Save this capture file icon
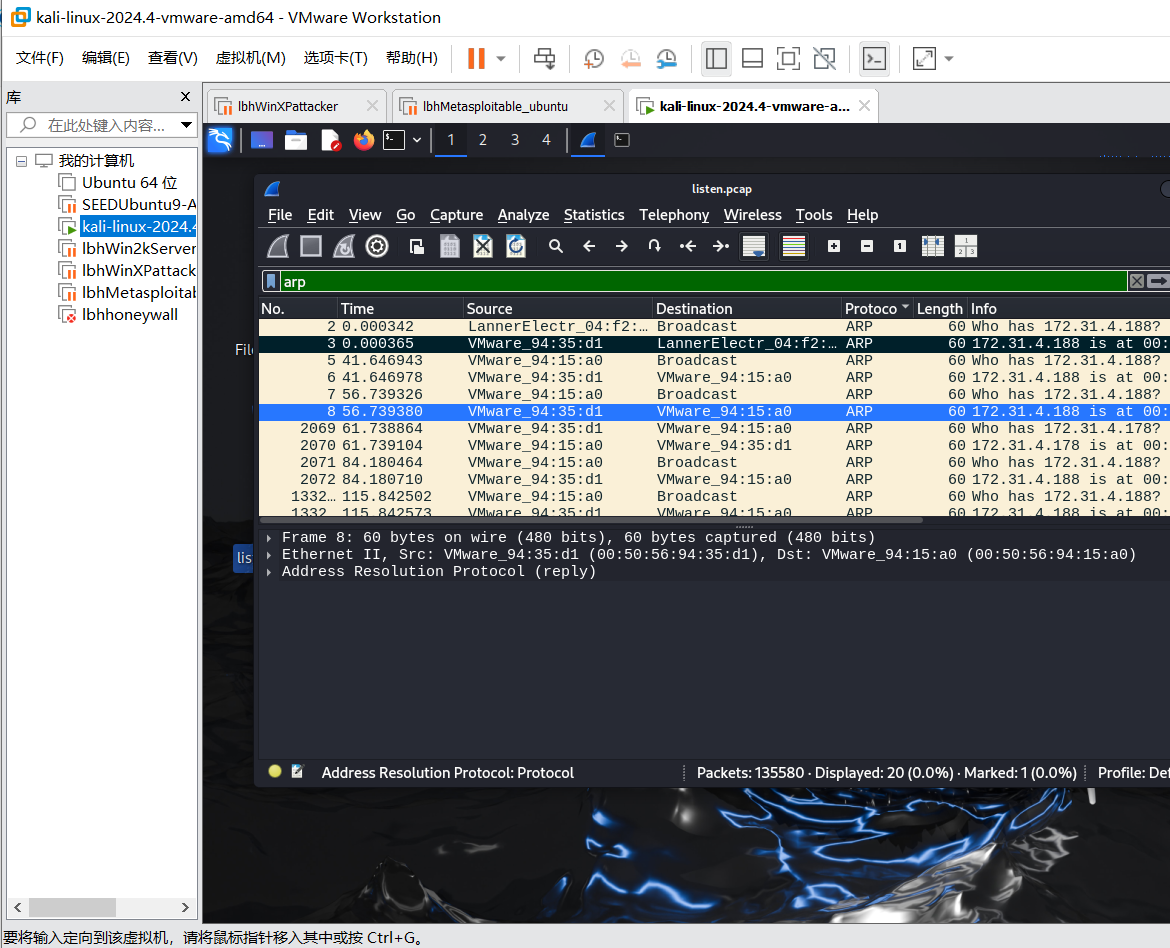 point(450,246)
